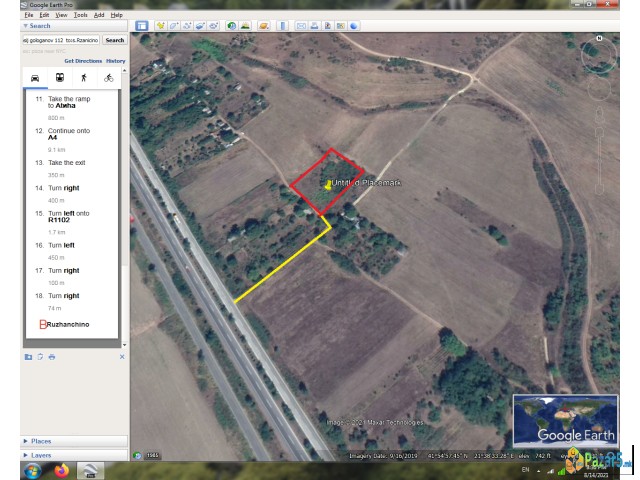The image size is (640, 480).
Task: Toggle the sidebar visibility button
Action: pyautogui.click(x=141, y=25)
